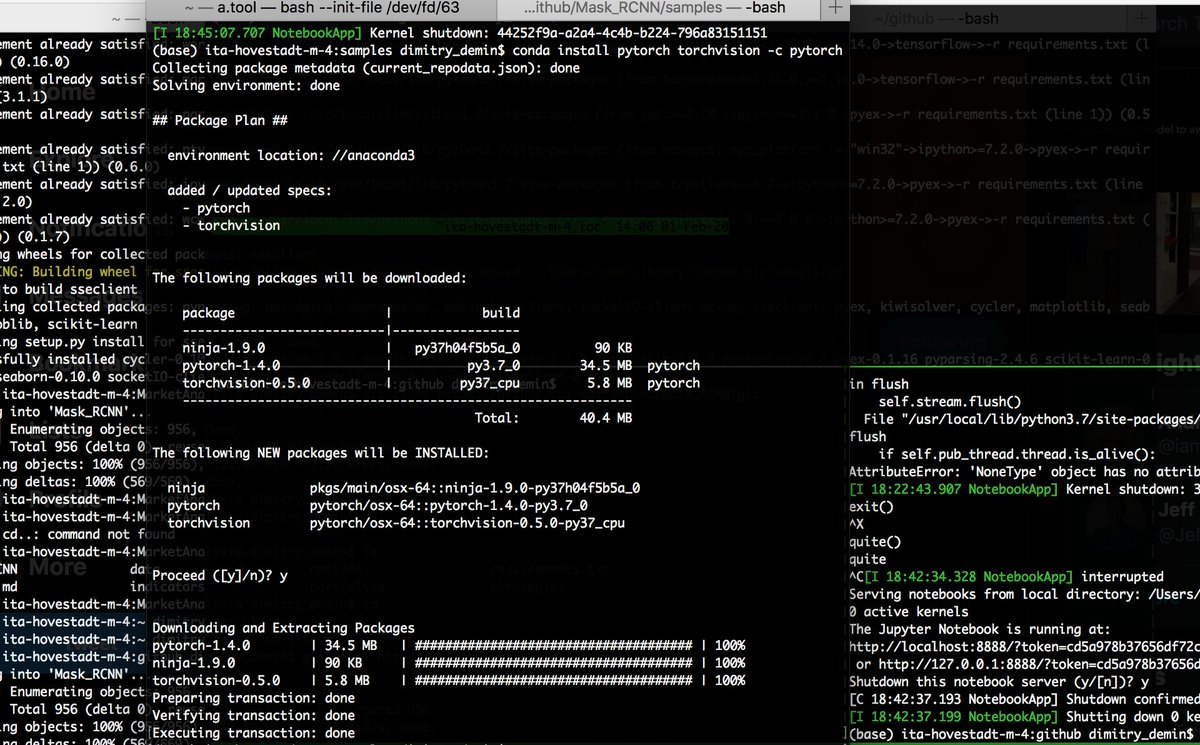Click 'The Jupyter Notebook is running at:' line

click(x=982, y=629)
